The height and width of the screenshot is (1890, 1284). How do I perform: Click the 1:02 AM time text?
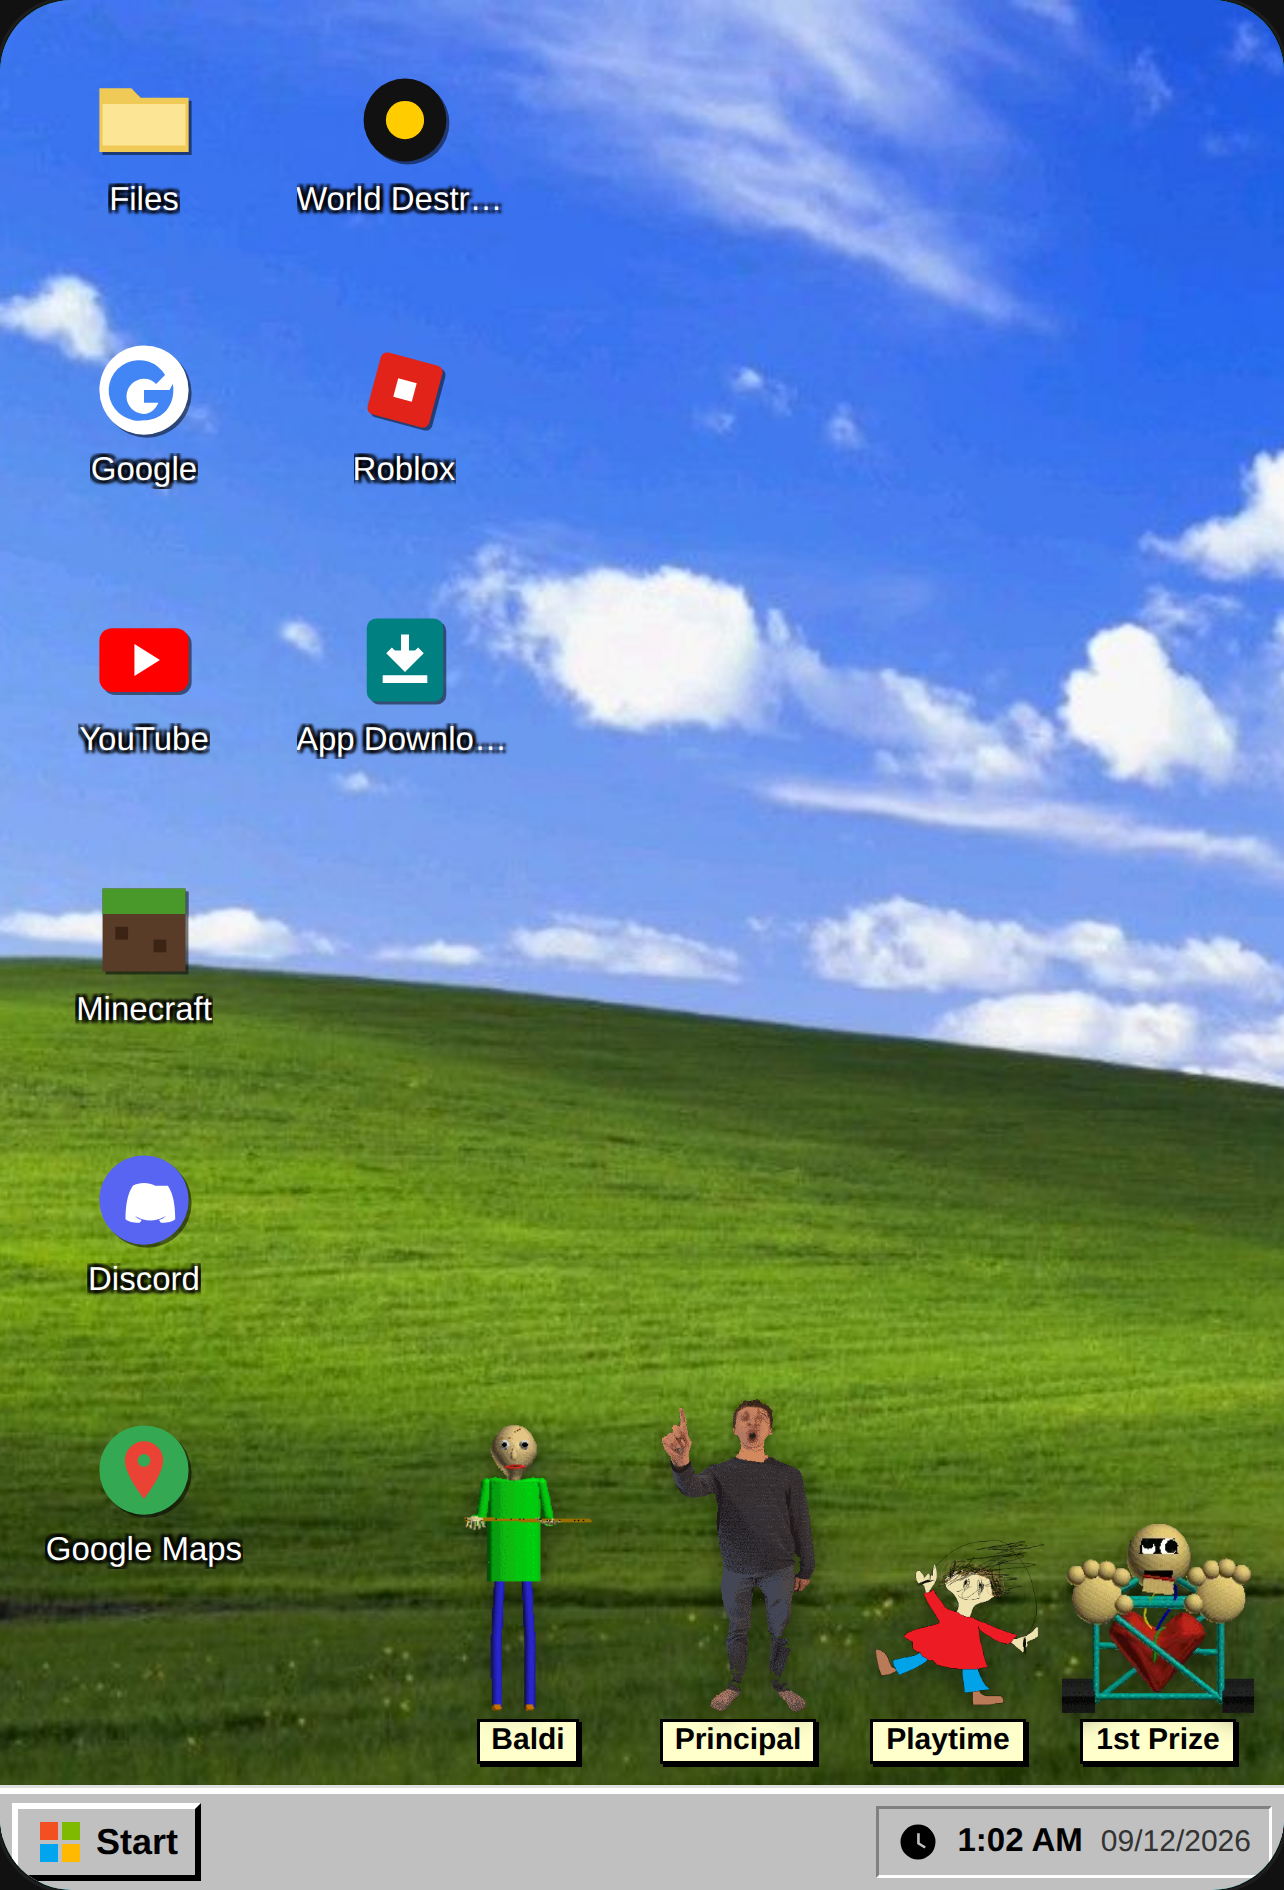(x=1019, y=1840)
